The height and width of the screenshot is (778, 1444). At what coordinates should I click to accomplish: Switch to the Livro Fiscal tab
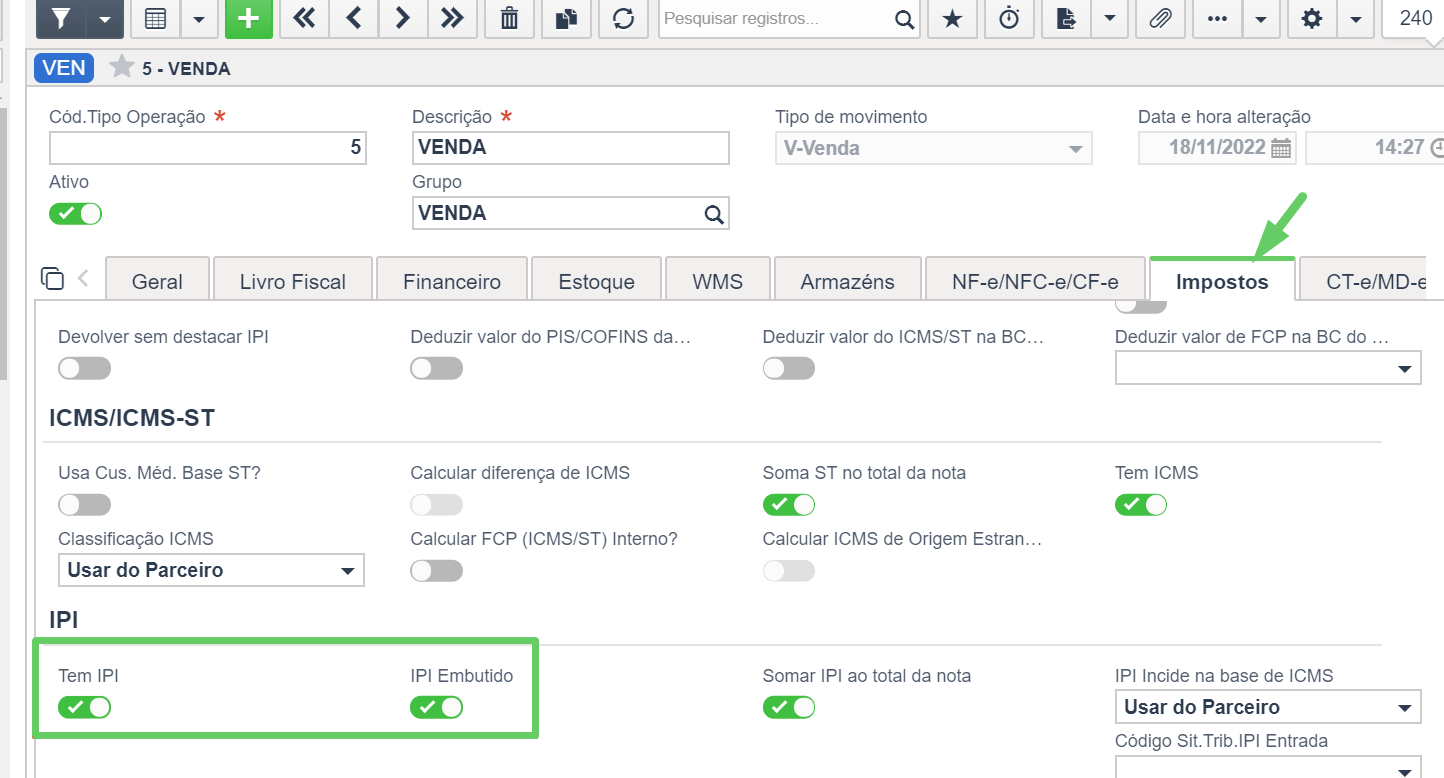pos(292,281)
